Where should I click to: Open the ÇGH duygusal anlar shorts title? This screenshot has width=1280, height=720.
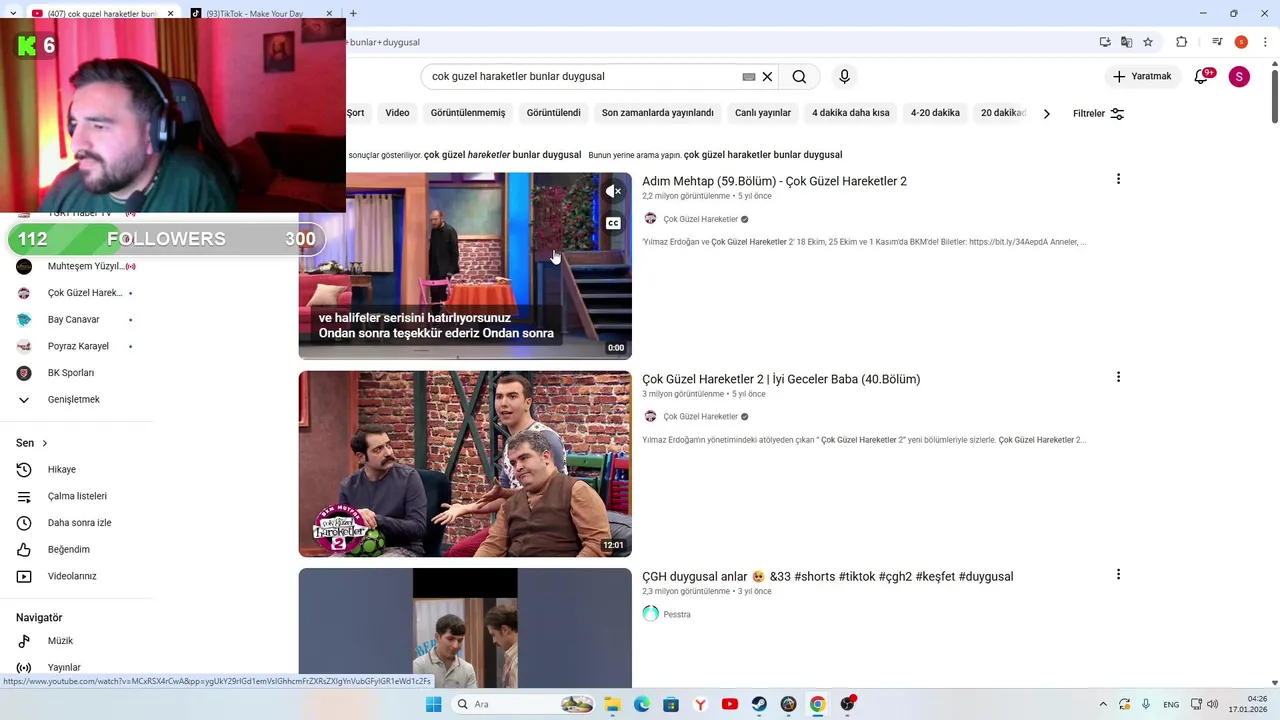click(827, 576)
